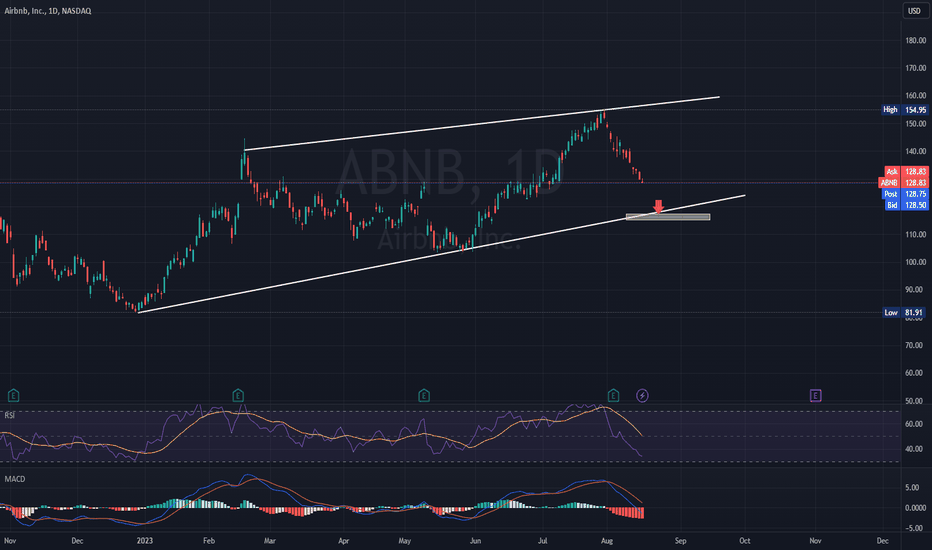Image resolution: width=932 pixels, height=550 pixels.
Task: Select the RSI indicator label
Action: pos(10,415)
